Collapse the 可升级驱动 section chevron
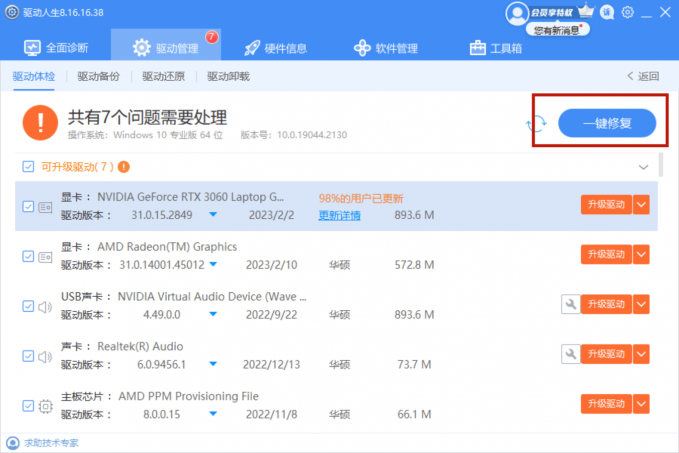This screenshot has height=453, width=679. [x=643, y=167]
